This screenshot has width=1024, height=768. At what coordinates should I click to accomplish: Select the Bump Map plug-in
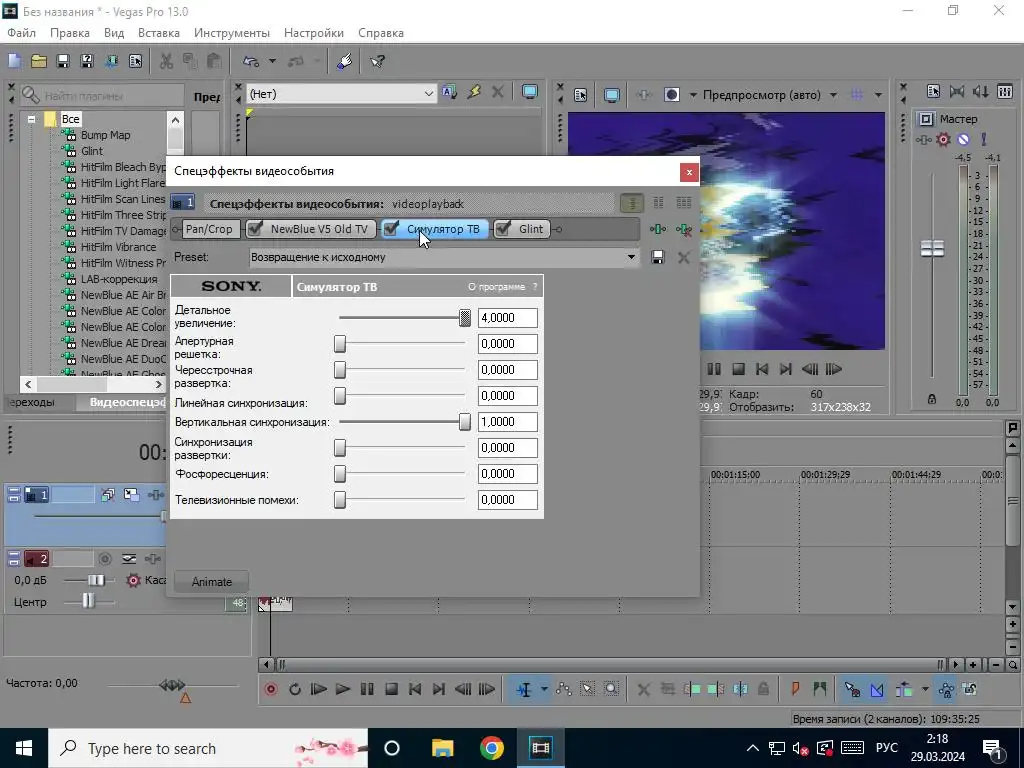[105, 135]
